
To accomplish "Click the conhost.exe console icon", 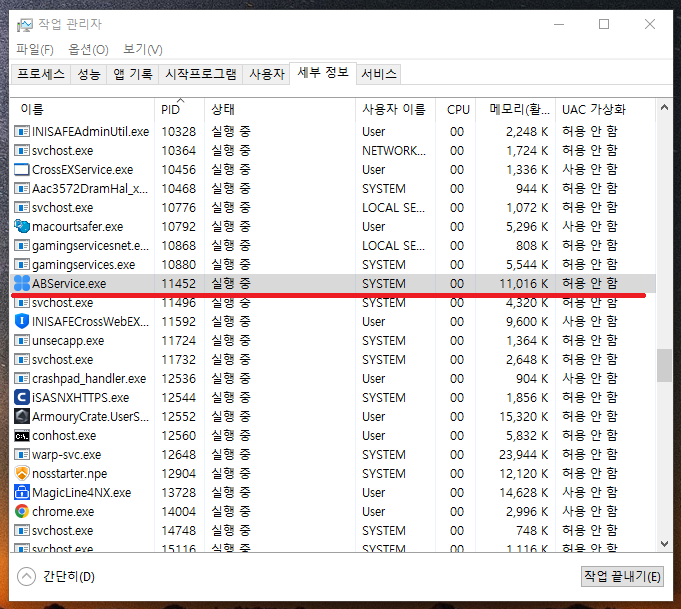I will pos(22,436).
